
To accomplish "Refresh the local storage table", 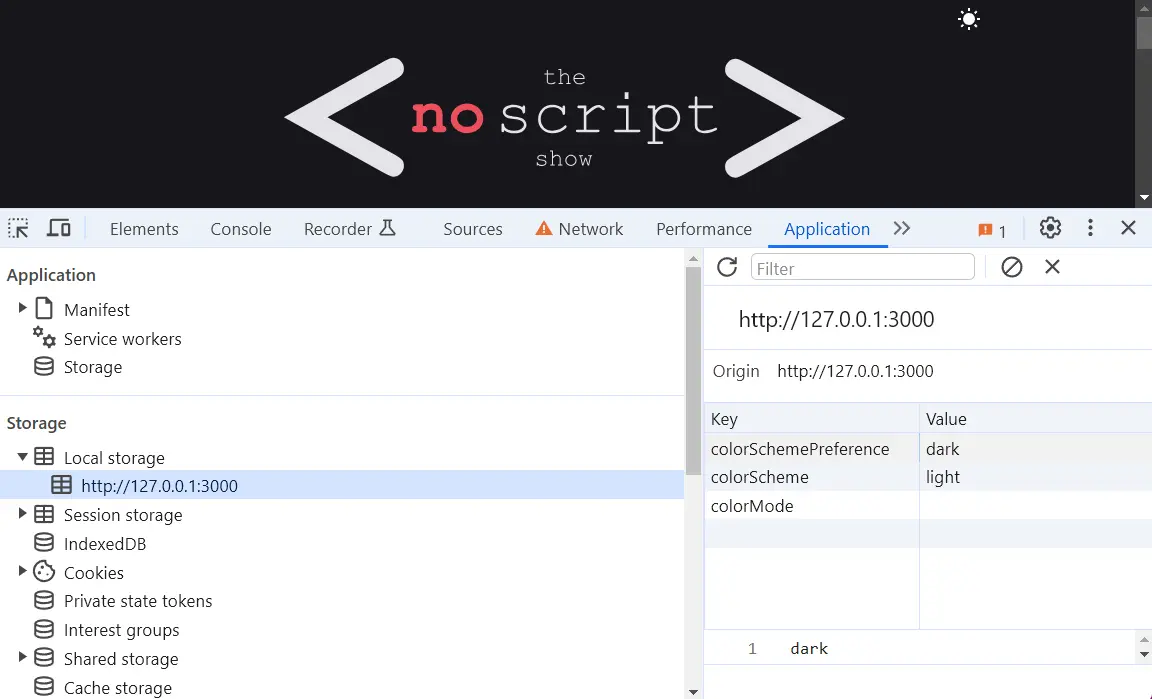I will pyautogui.click(x=727, y=267).
